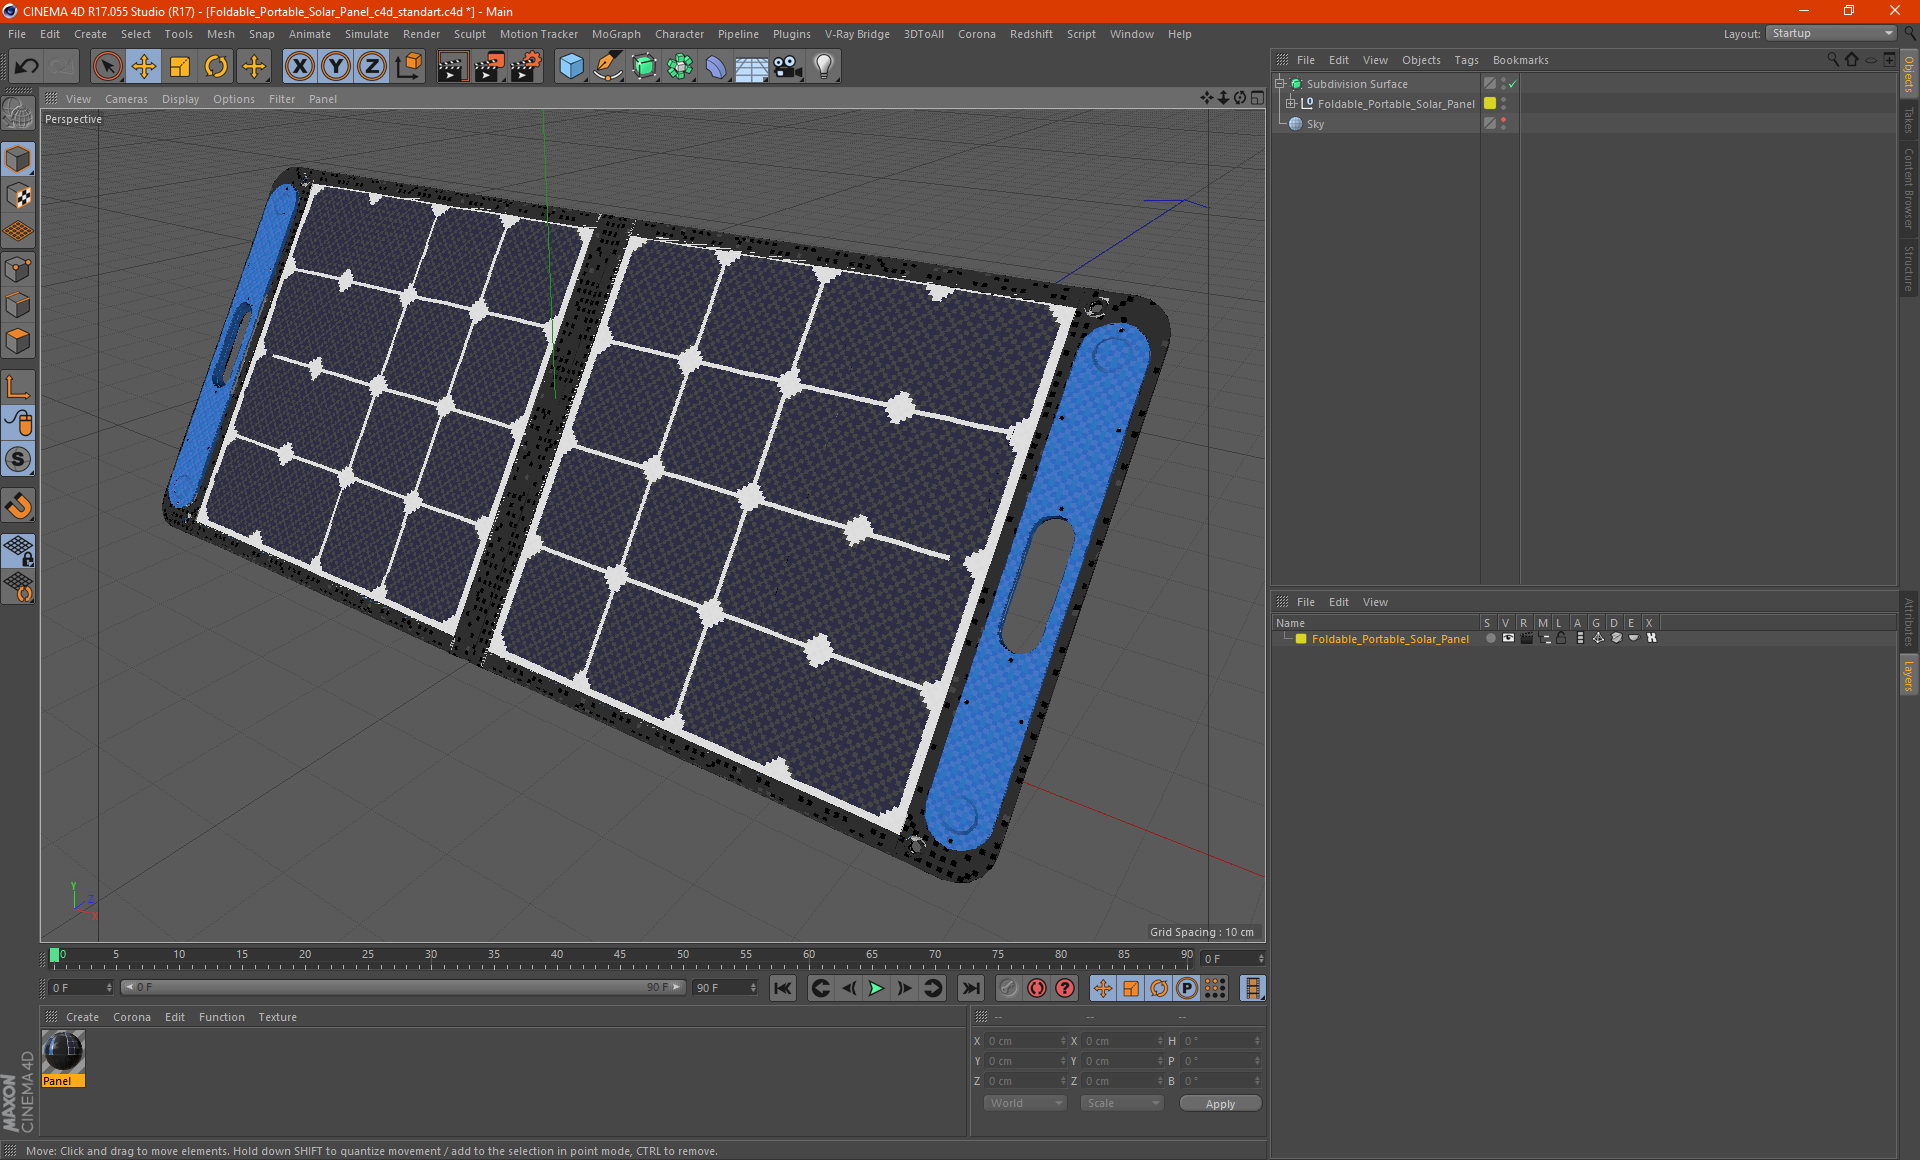The image size is (1920, 1160).
Task: Open the Layout Startup dropdown
Action: click(x=1831, y=33)
